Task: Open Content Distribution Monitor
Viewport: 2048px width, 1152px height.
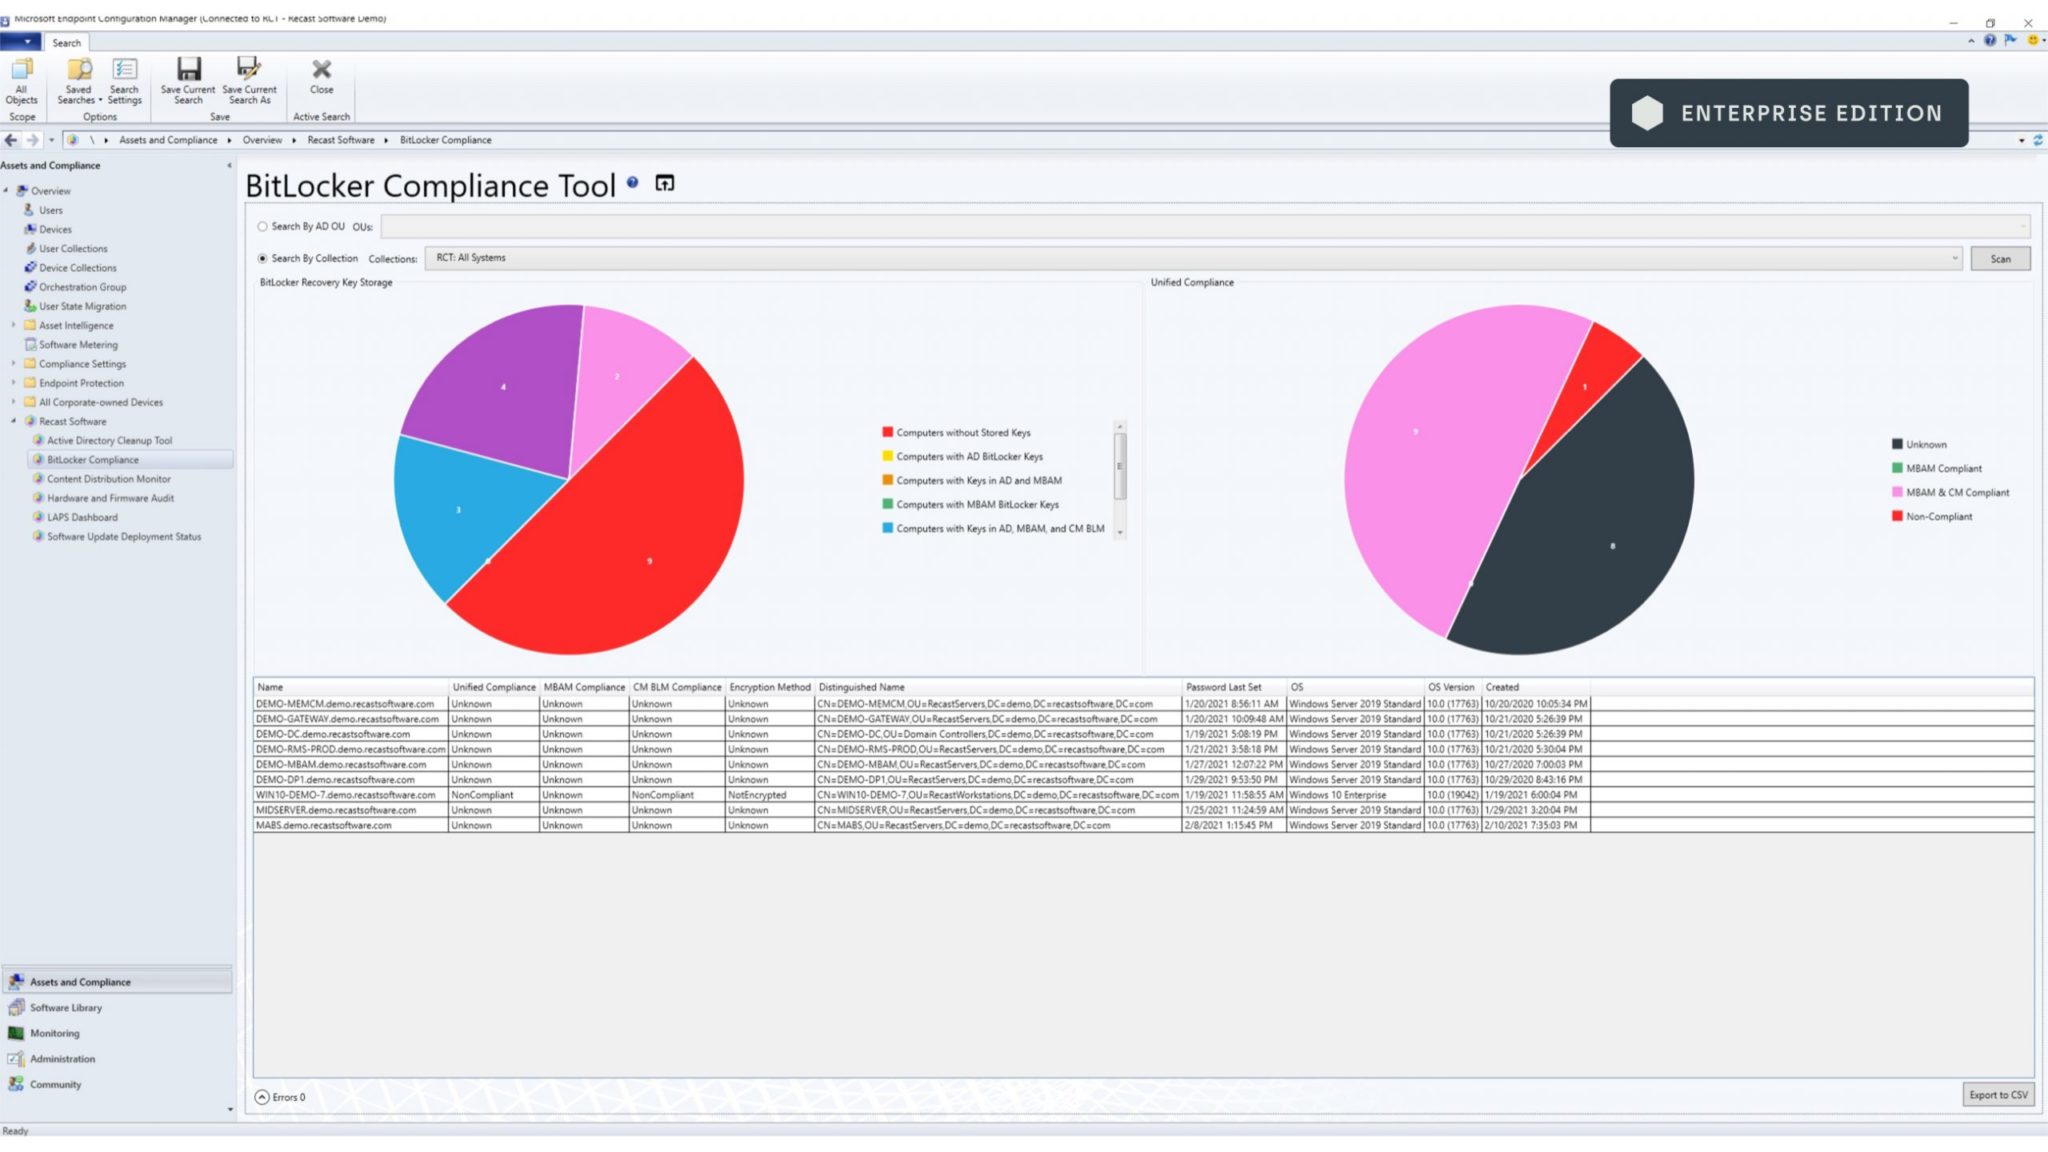Action: tap(108, 479)
